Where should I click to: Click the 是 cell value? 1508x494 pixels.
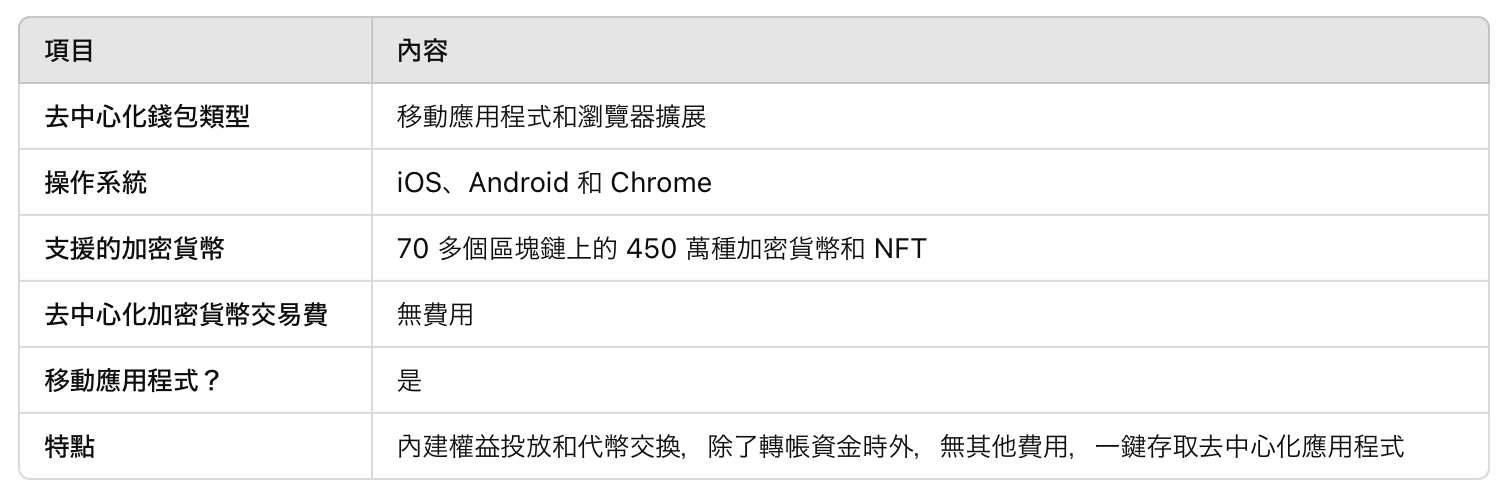410,381
